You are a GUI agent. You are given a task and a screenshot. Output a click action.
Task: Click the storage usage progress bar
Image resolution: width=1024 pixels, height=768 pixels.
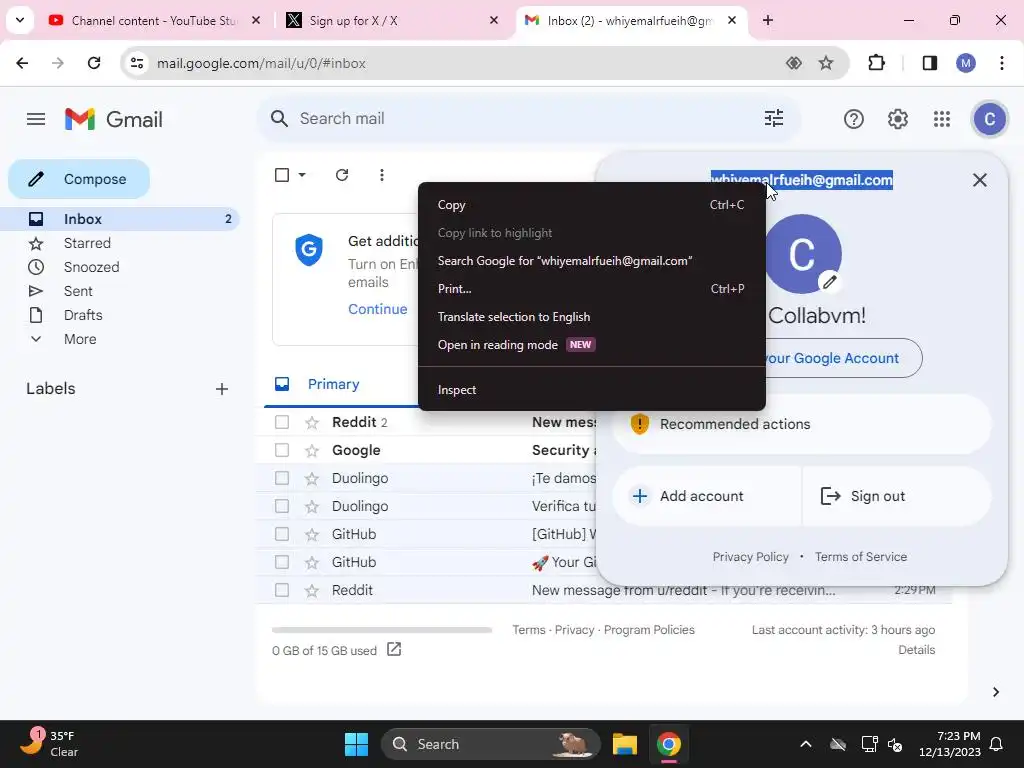tap(382, 630)
